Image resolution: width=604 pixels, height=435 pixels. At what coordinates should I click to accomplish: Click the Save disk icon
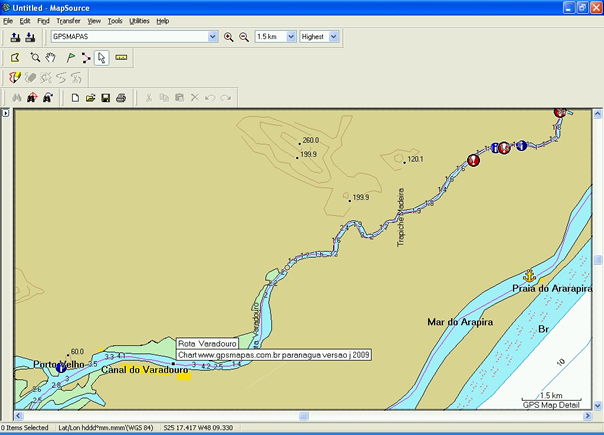105,98
